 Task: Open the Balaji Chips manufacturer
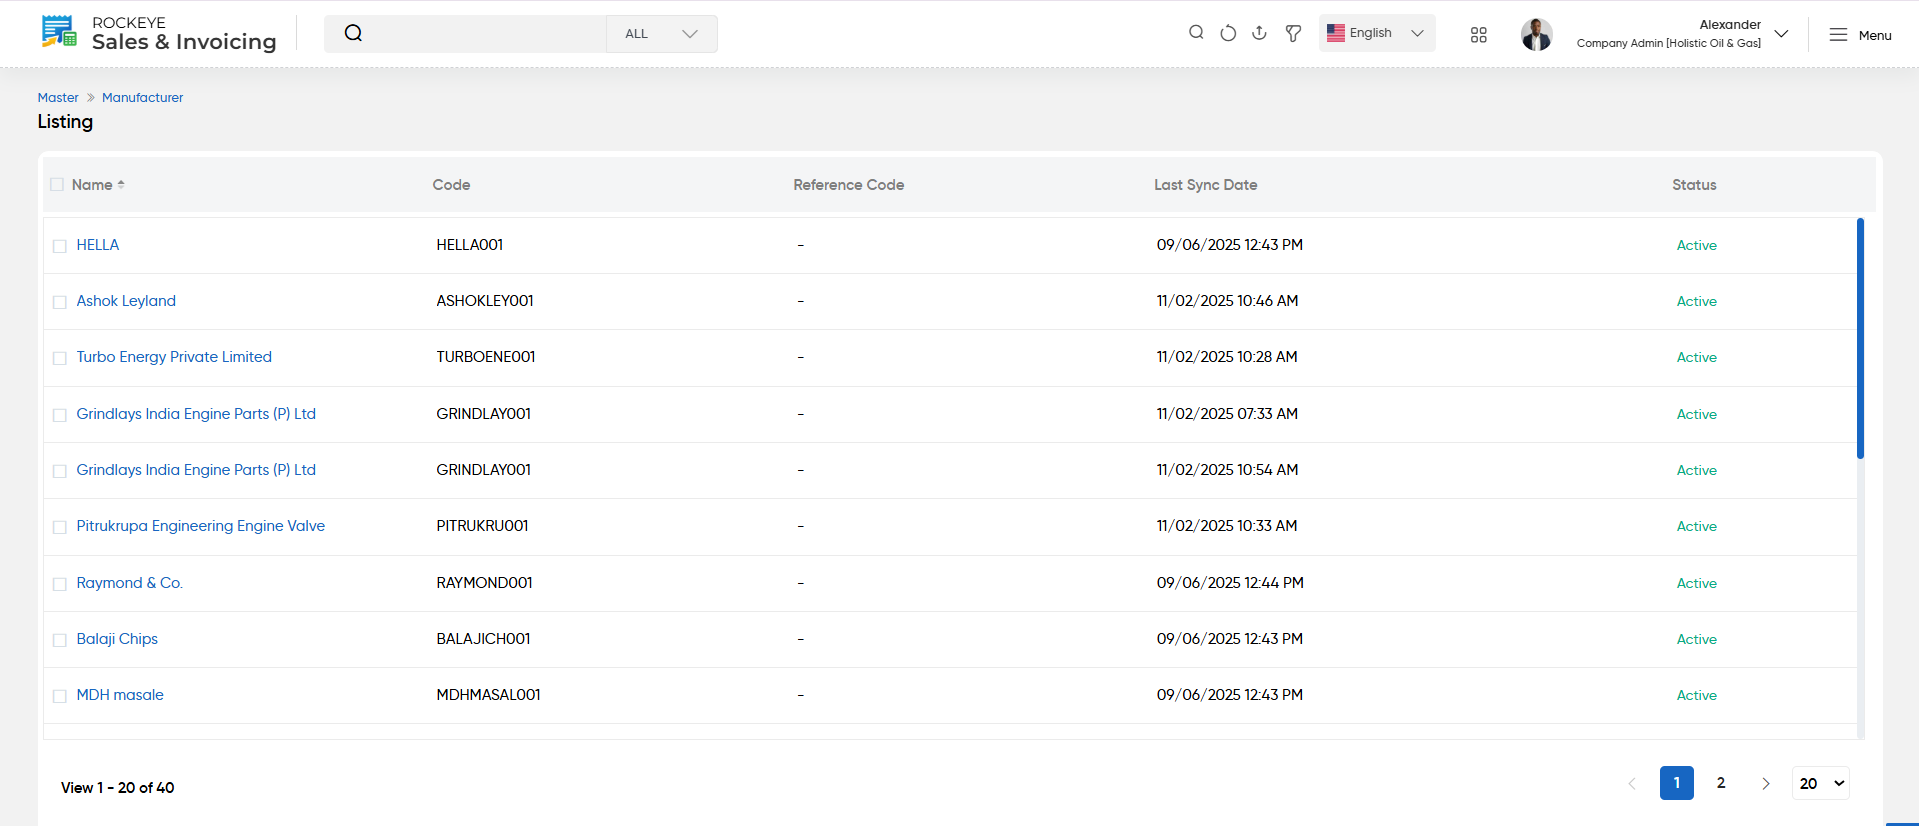click(117, 639)
